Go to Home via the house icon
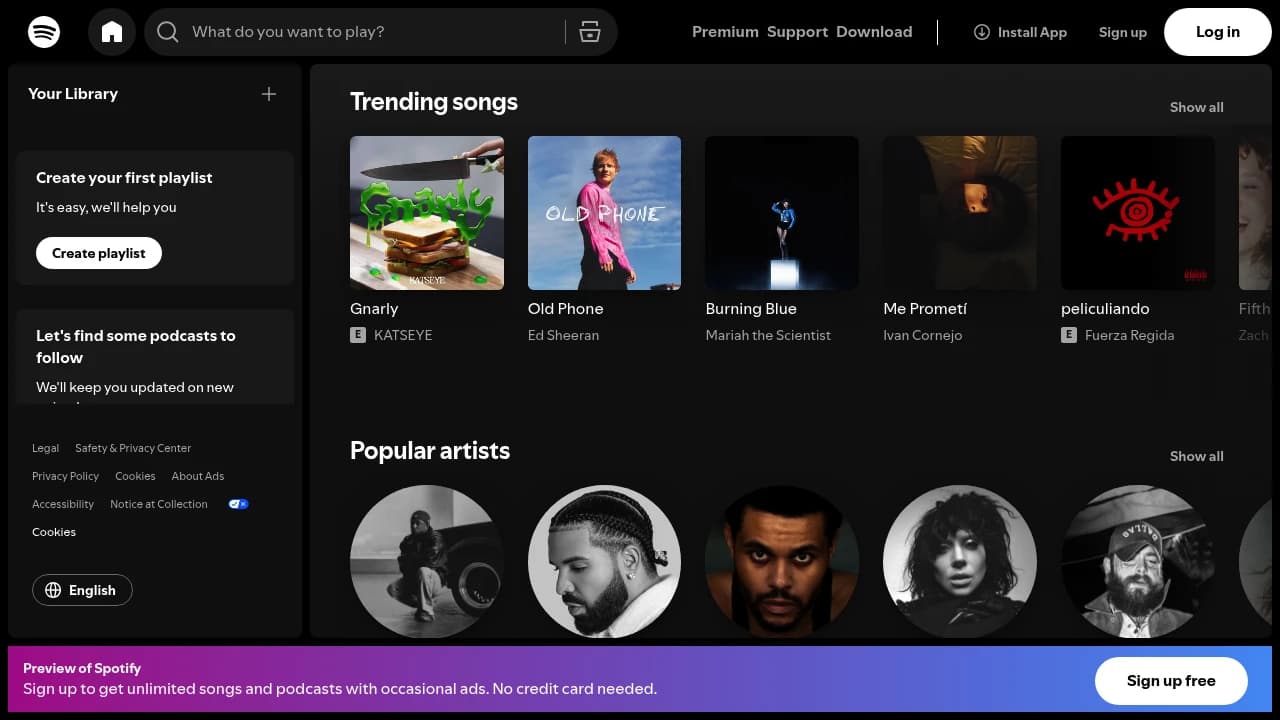Viewport: 1280px width, 720px height. (112, 32)
